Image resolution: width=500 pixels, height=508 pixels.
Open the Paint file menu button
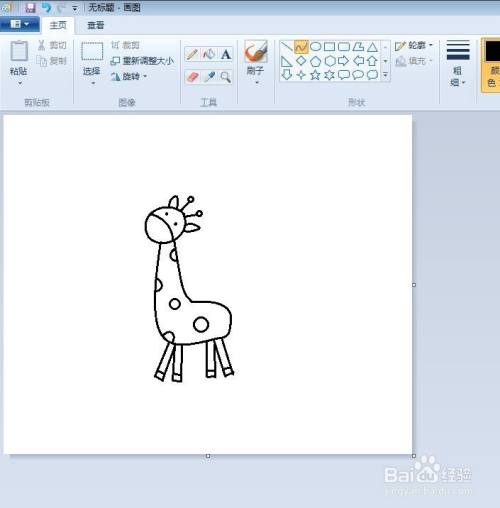point(19,24)
